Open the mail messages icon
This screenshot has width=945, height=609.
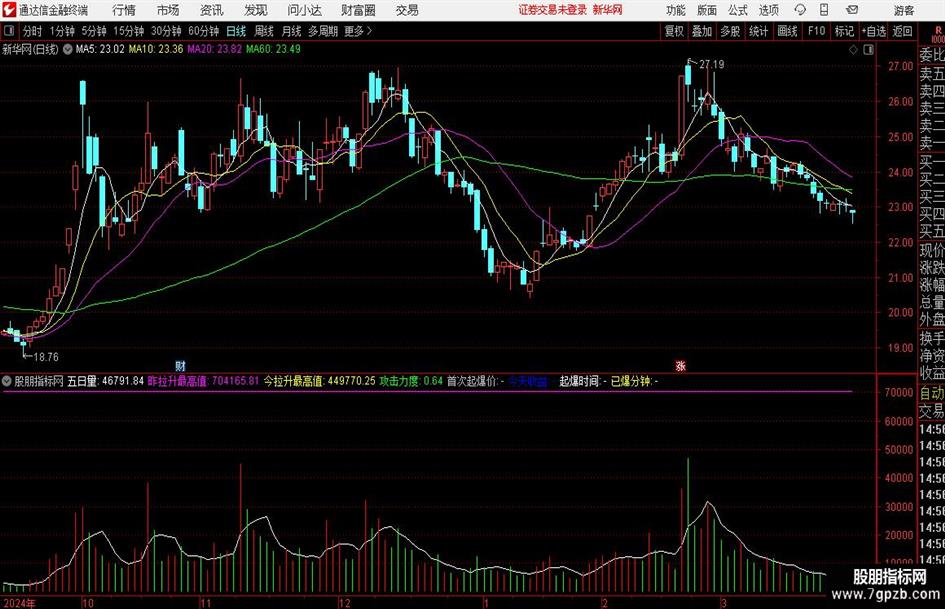pos(852,10)
